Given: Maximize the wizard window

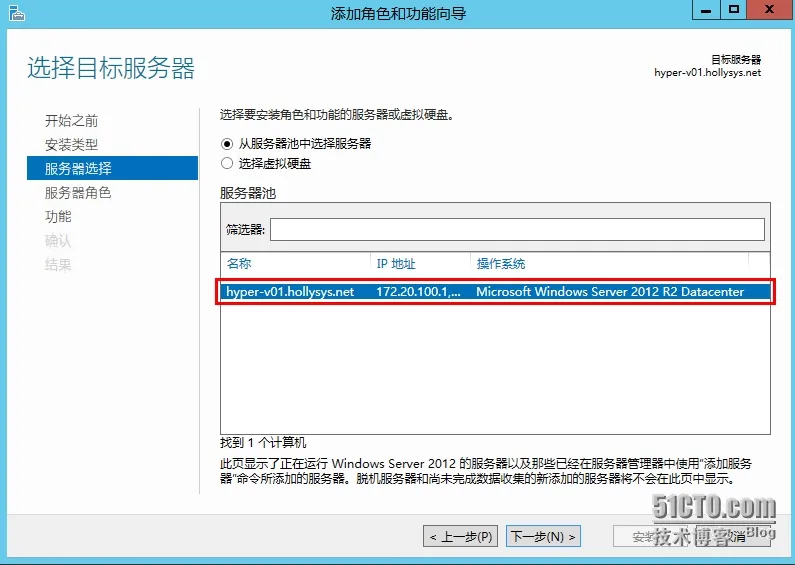Looking at the screenshot, I should point(734,10).
